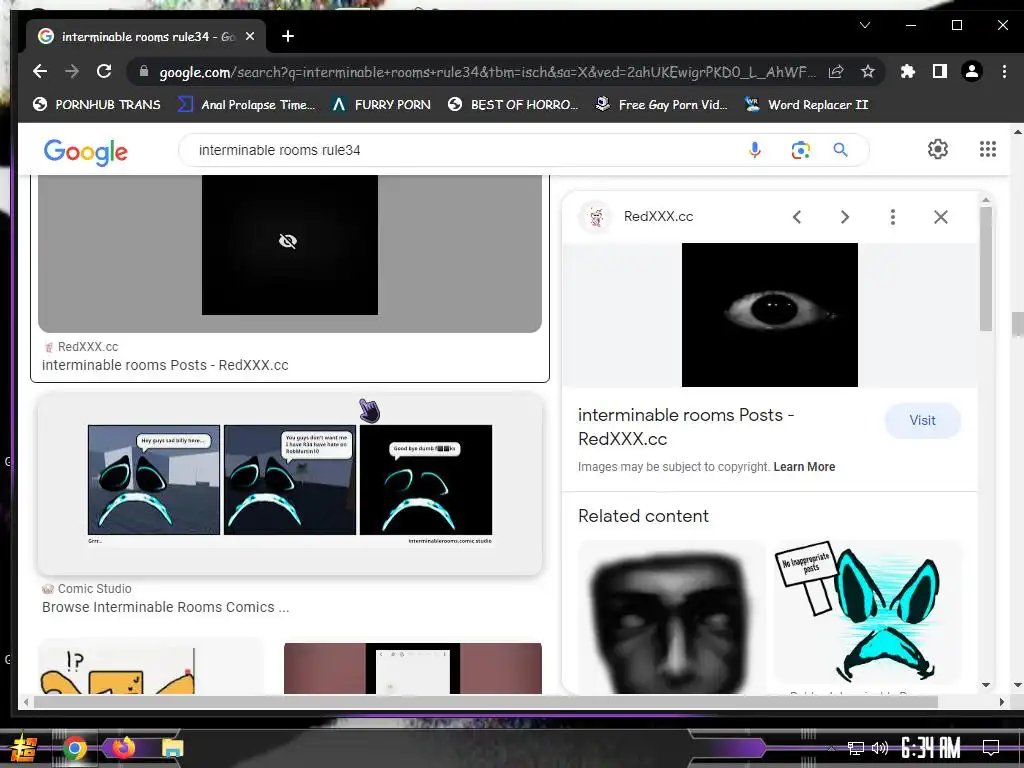This screenshot has height=768, width=1024.
Task: Click preview panel scroll down arrow
Action: 986,685
